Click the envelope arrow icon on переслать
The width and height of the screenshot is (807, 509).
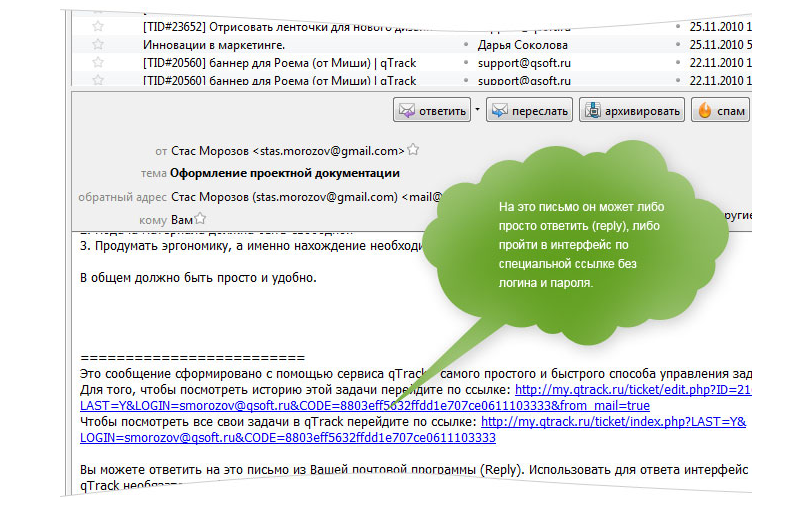coord(500,110)
